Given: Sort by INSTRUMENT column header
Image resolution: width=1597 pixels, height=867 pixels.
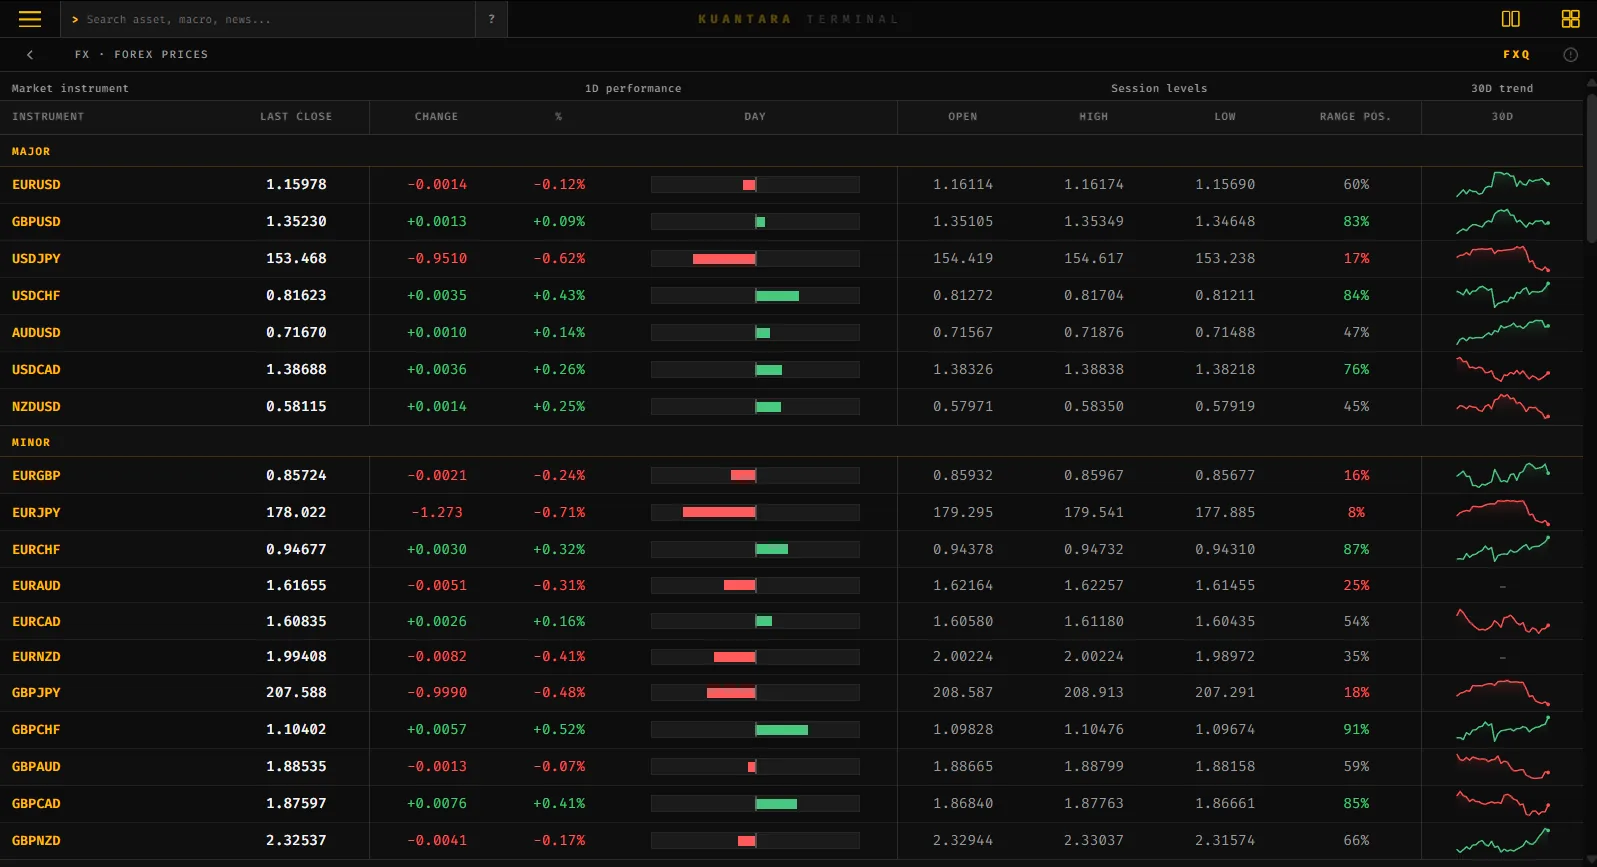Looking at the screenshot, I should tap(48, 117).
